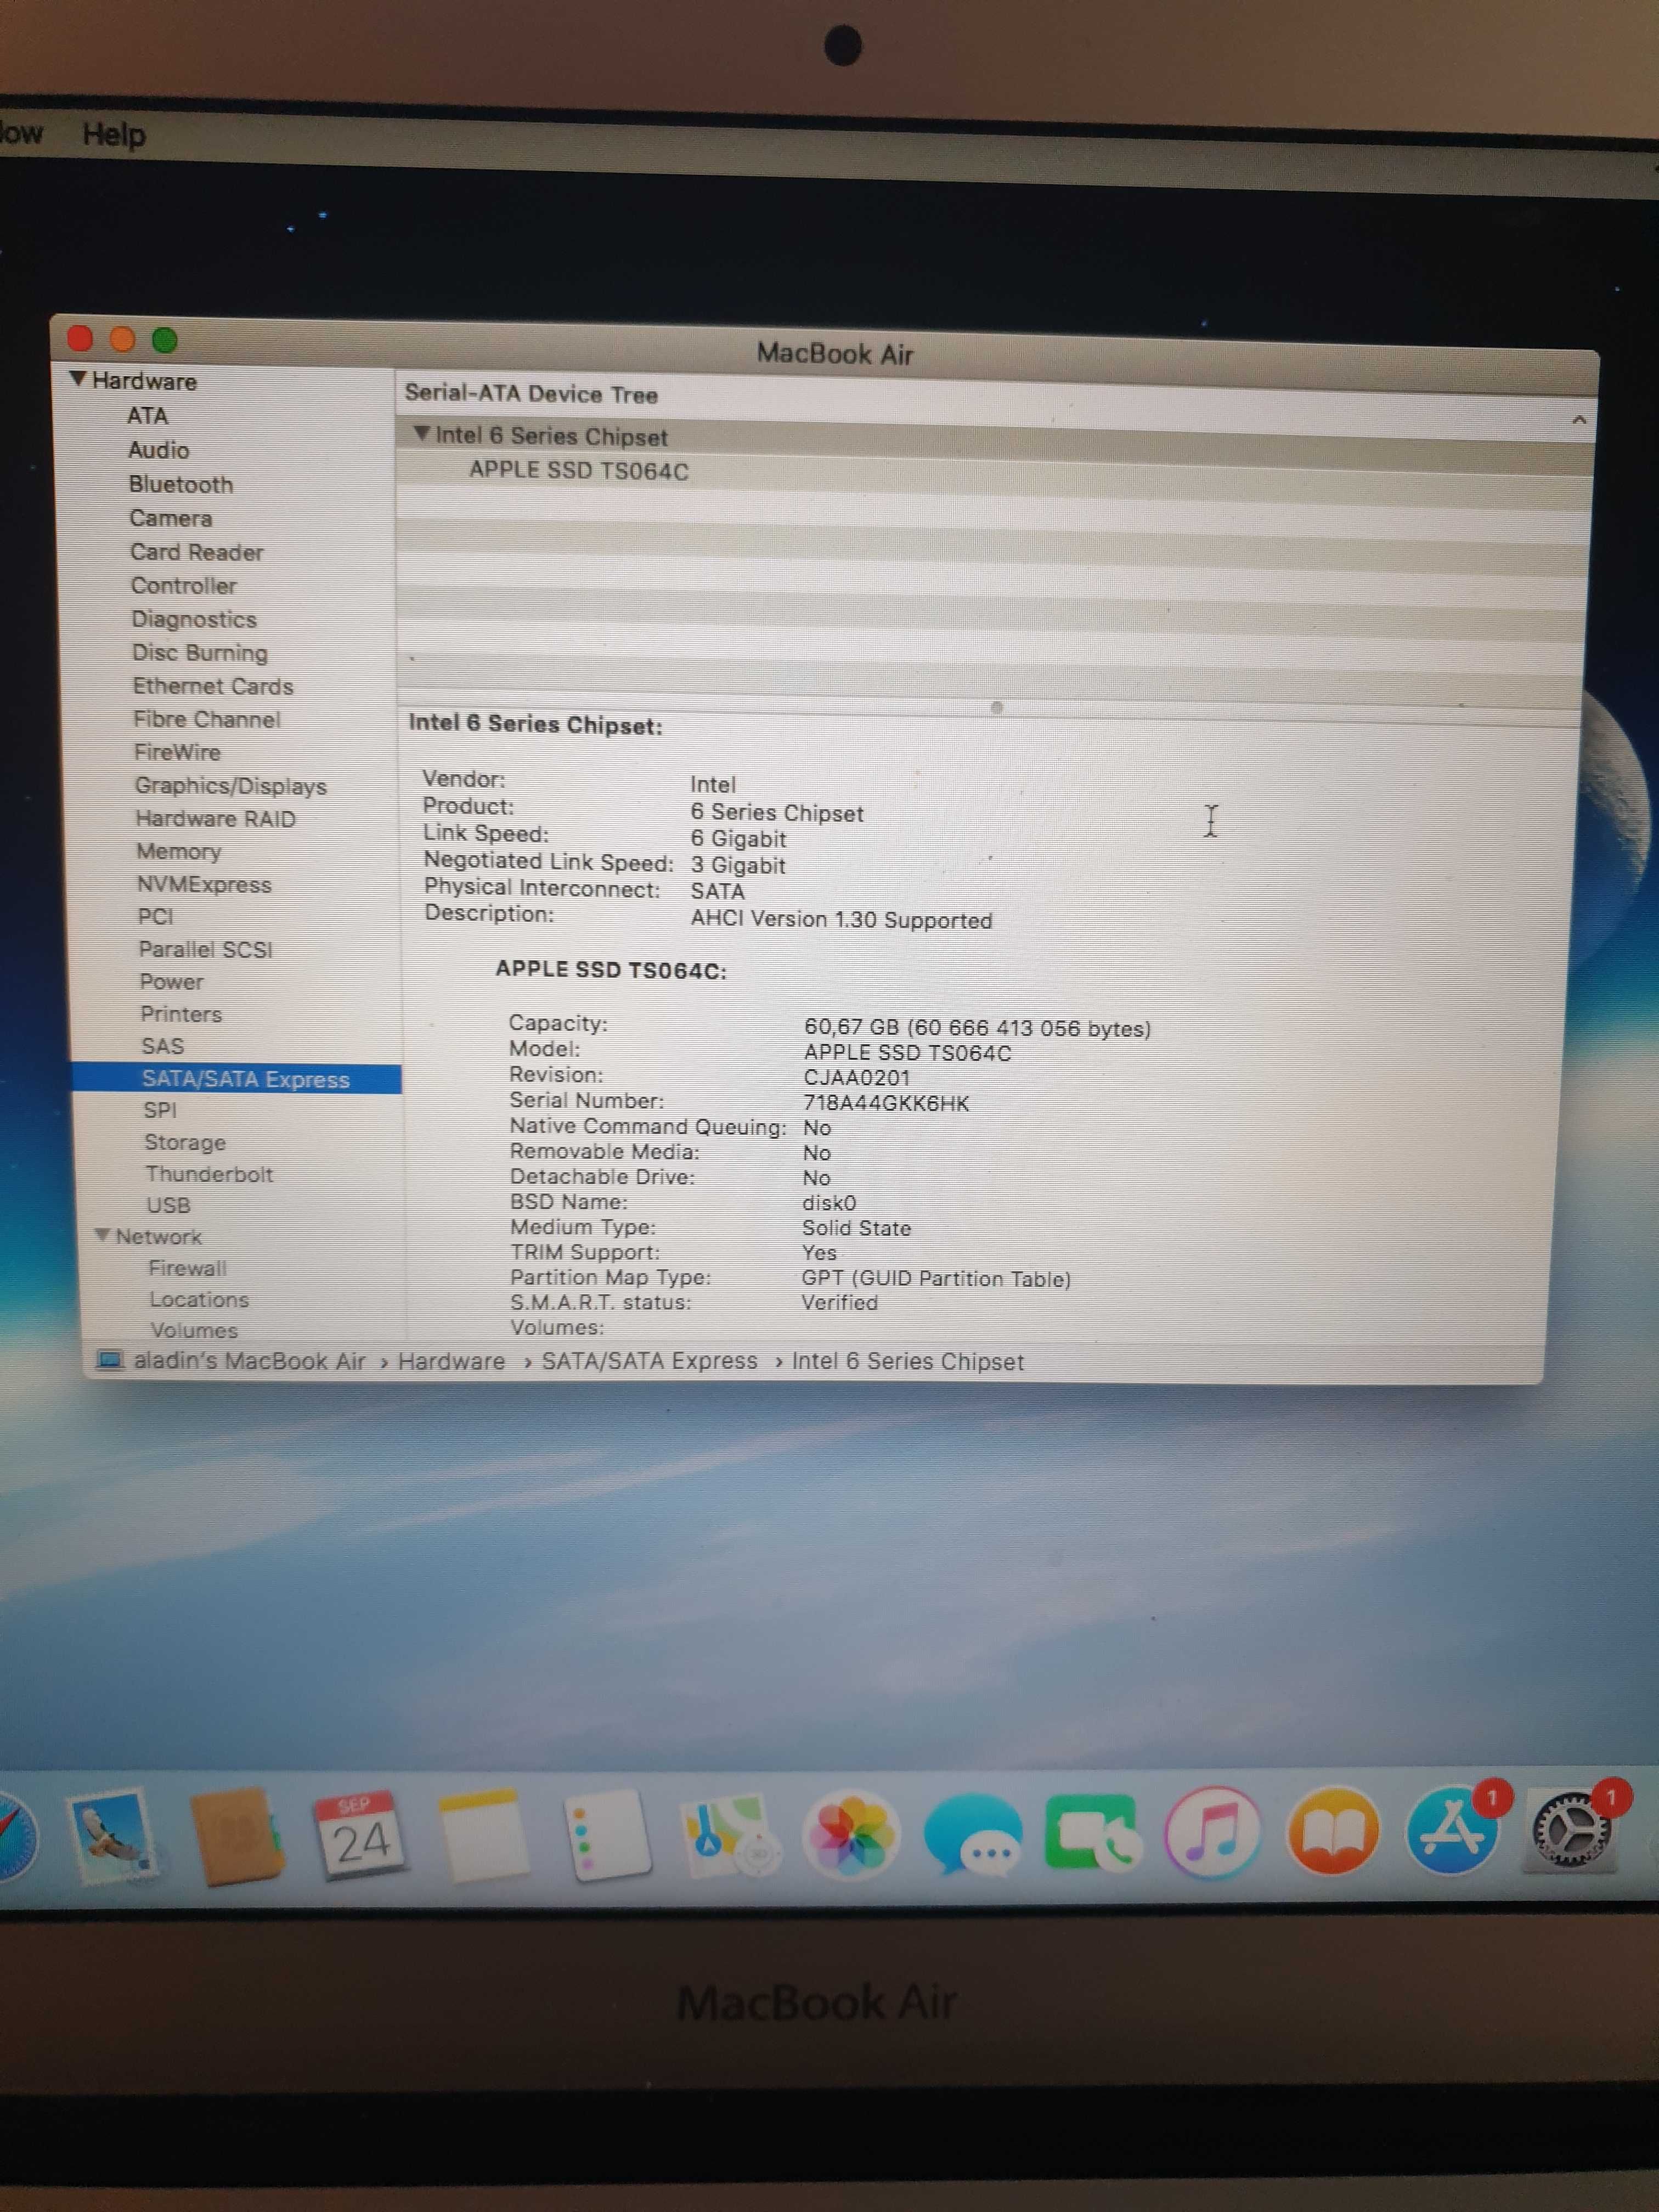Select APPLE SSD TS064C in device tree
The width and height of the screenshot is (1659, 2212).
579,470
